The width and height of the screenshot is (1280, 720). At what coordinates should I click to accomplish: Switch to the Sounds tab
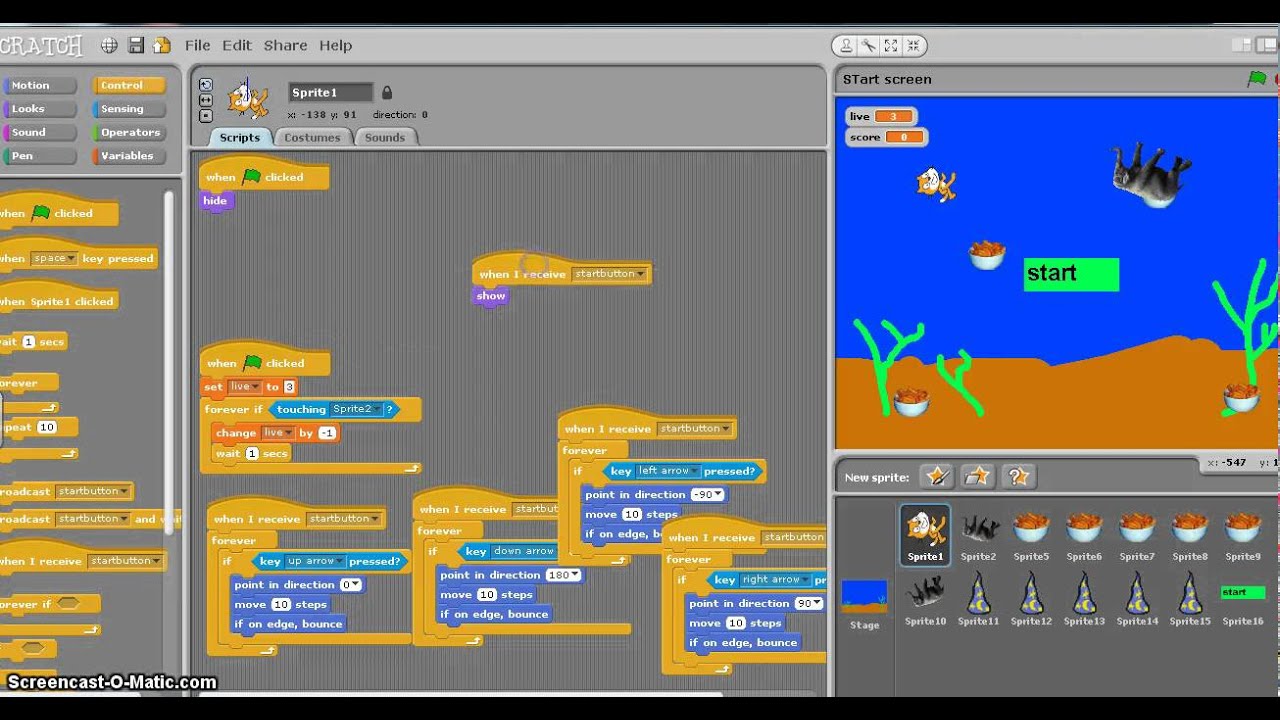pos(385,138)
